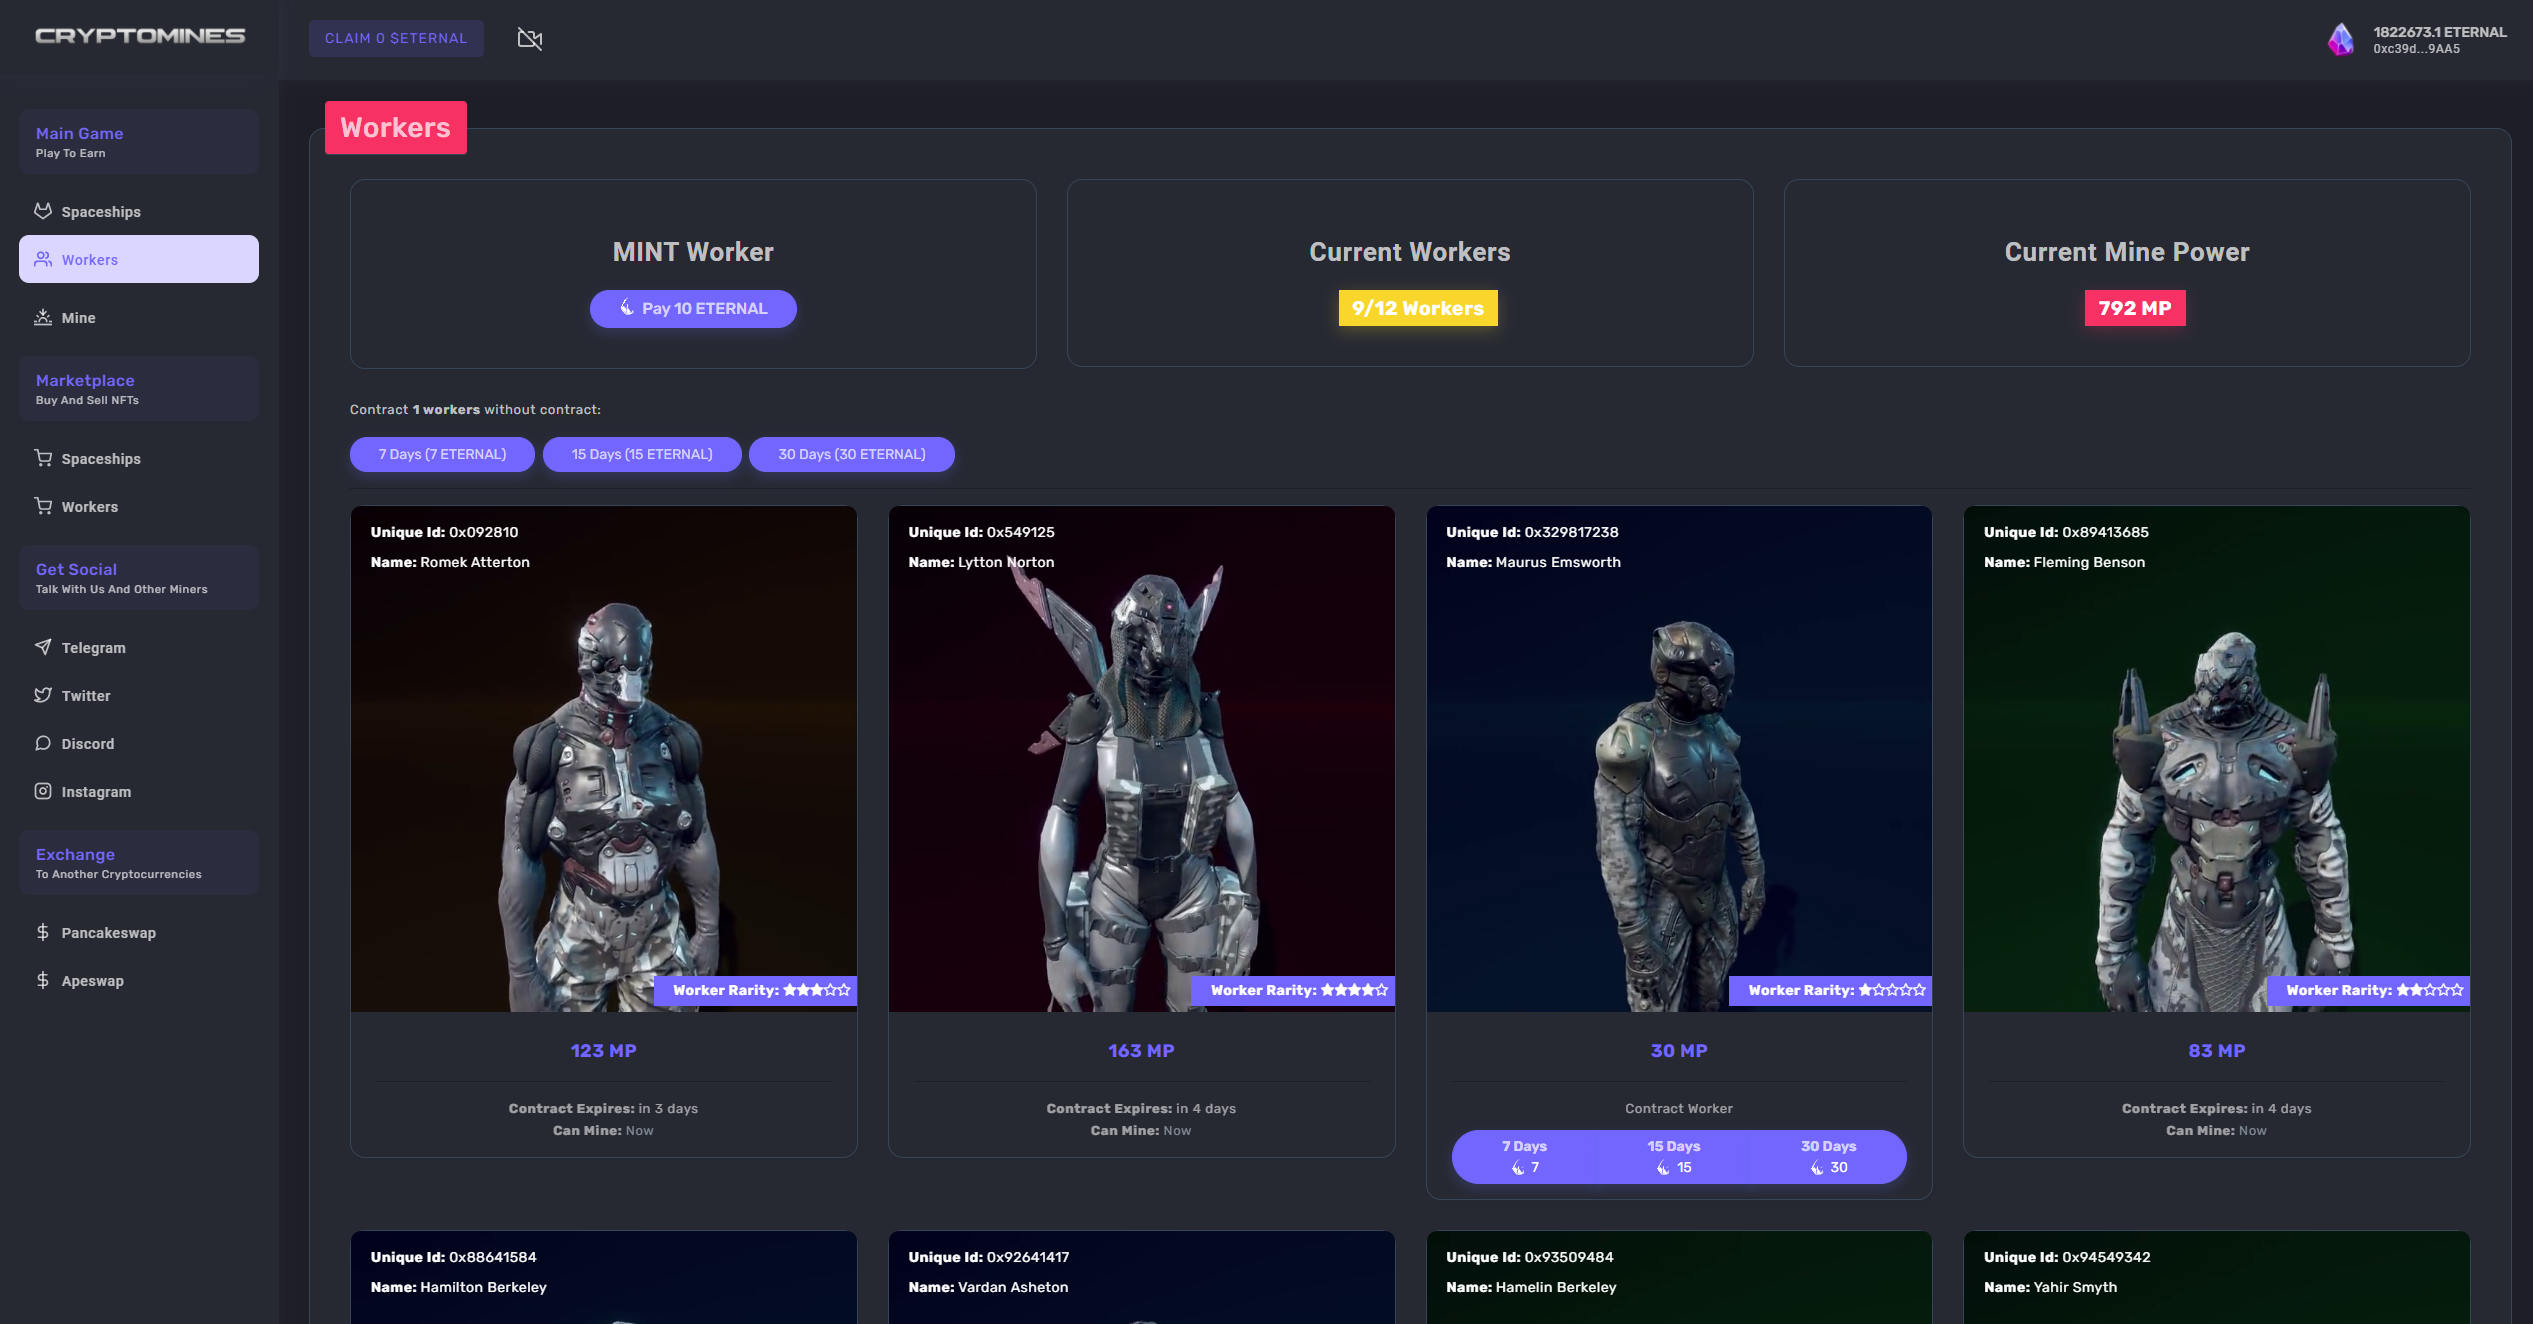The height and width of the screenshot is (1324, 2533).
Task: Click the Romek Atterton worker portrait
Action: pos(603,790)
